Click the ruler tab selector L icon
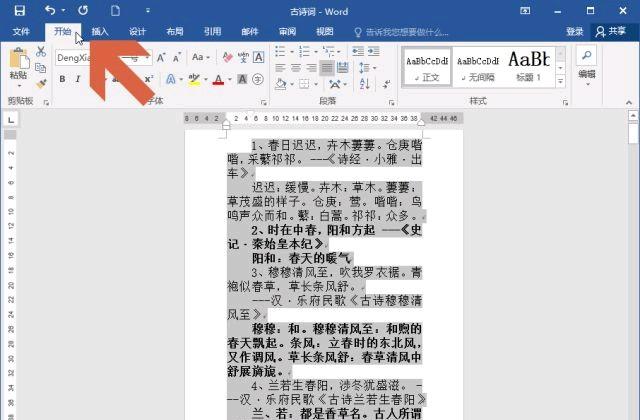 click(x=11, y=120)
